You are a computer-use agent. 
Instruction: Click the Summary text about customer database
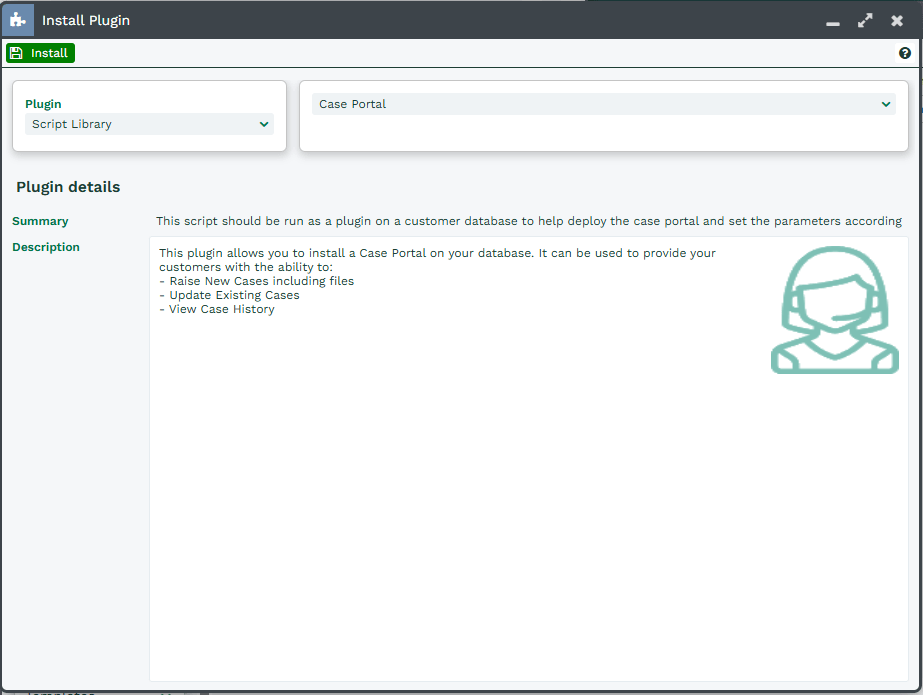(529, 221)
